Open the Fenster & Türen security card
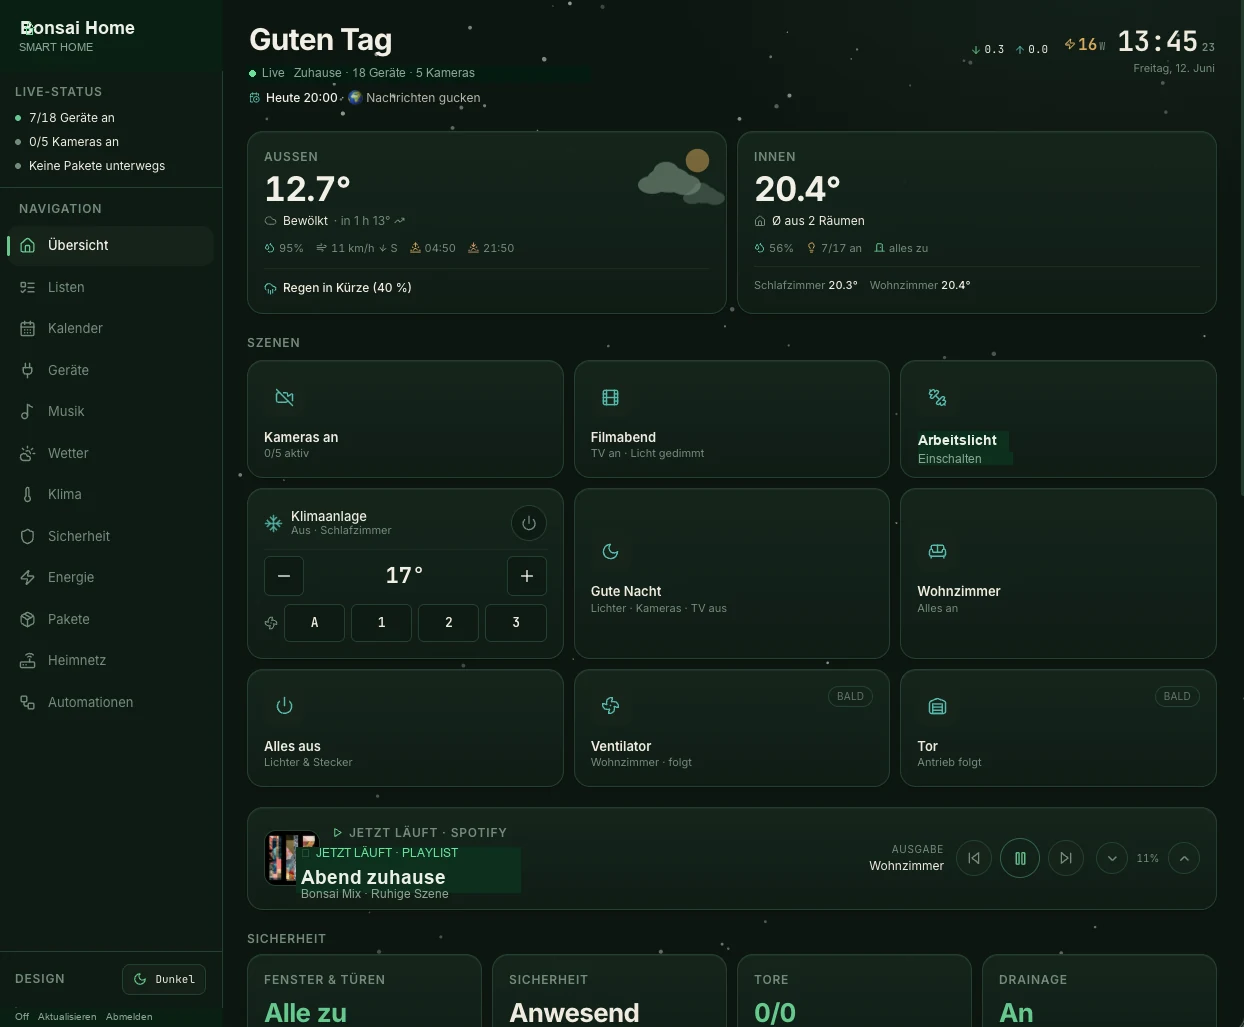The width and height of the screenshot is (1244, 1027). (364, 991)
